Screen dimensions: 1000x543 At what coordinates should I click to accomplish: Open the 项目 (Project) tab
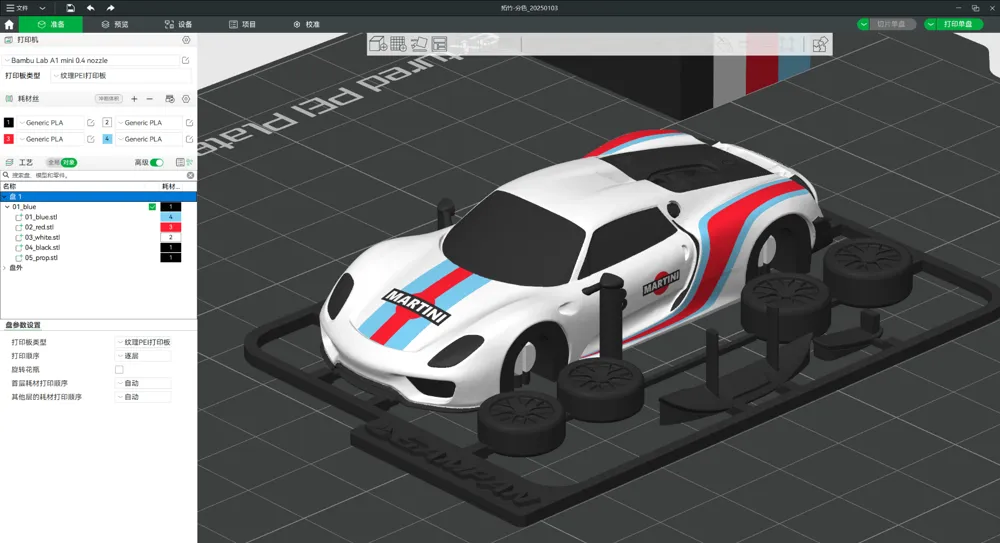tap(242, 24)
